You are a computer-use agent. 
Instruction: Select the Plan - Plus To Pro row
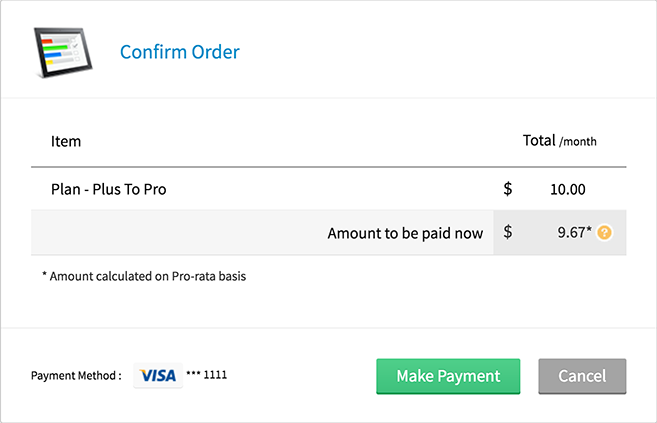[328, 189]
